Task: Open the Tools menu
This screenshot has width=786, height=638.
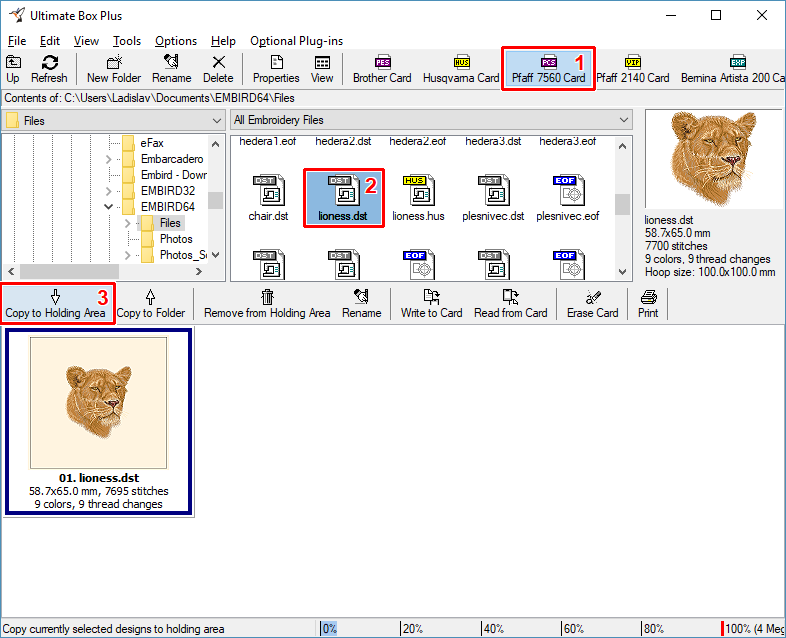Action: [x=127, y=41]
